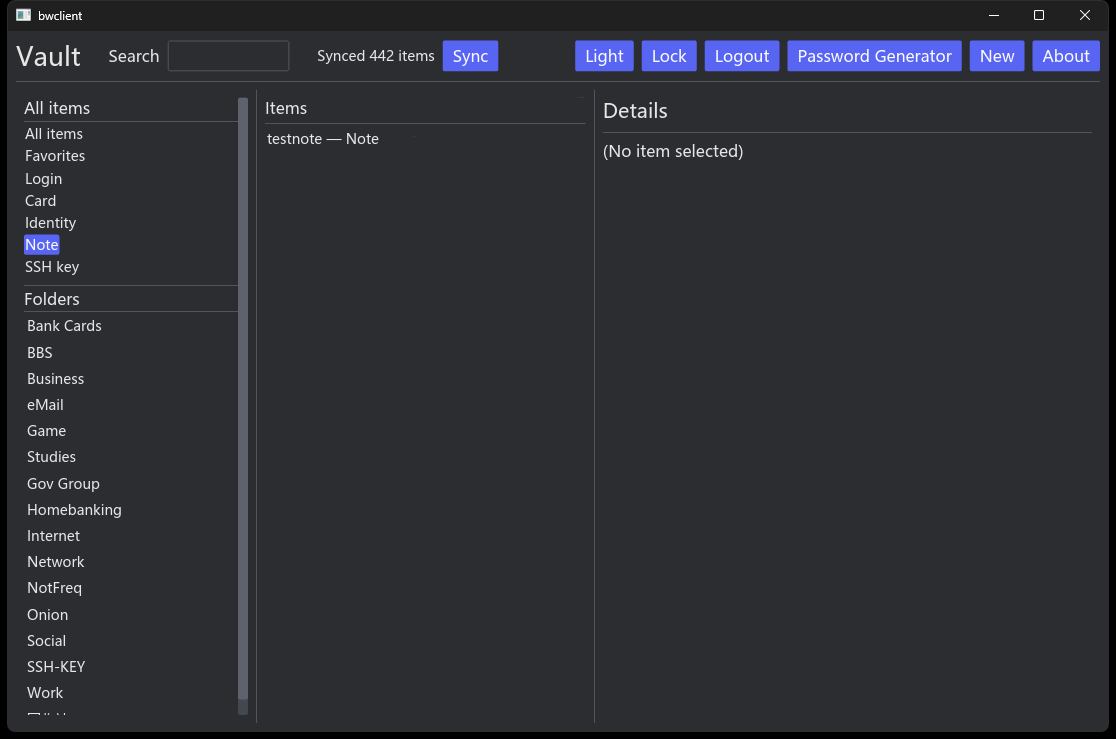Select the SSH key category

click(x=52, y=266)
